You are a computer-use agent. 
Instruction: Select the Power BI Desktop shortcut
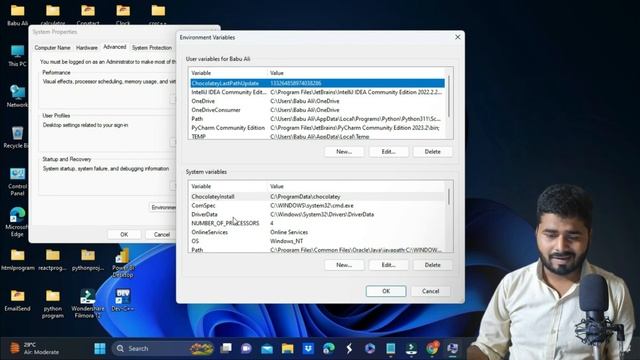point(123,263)
